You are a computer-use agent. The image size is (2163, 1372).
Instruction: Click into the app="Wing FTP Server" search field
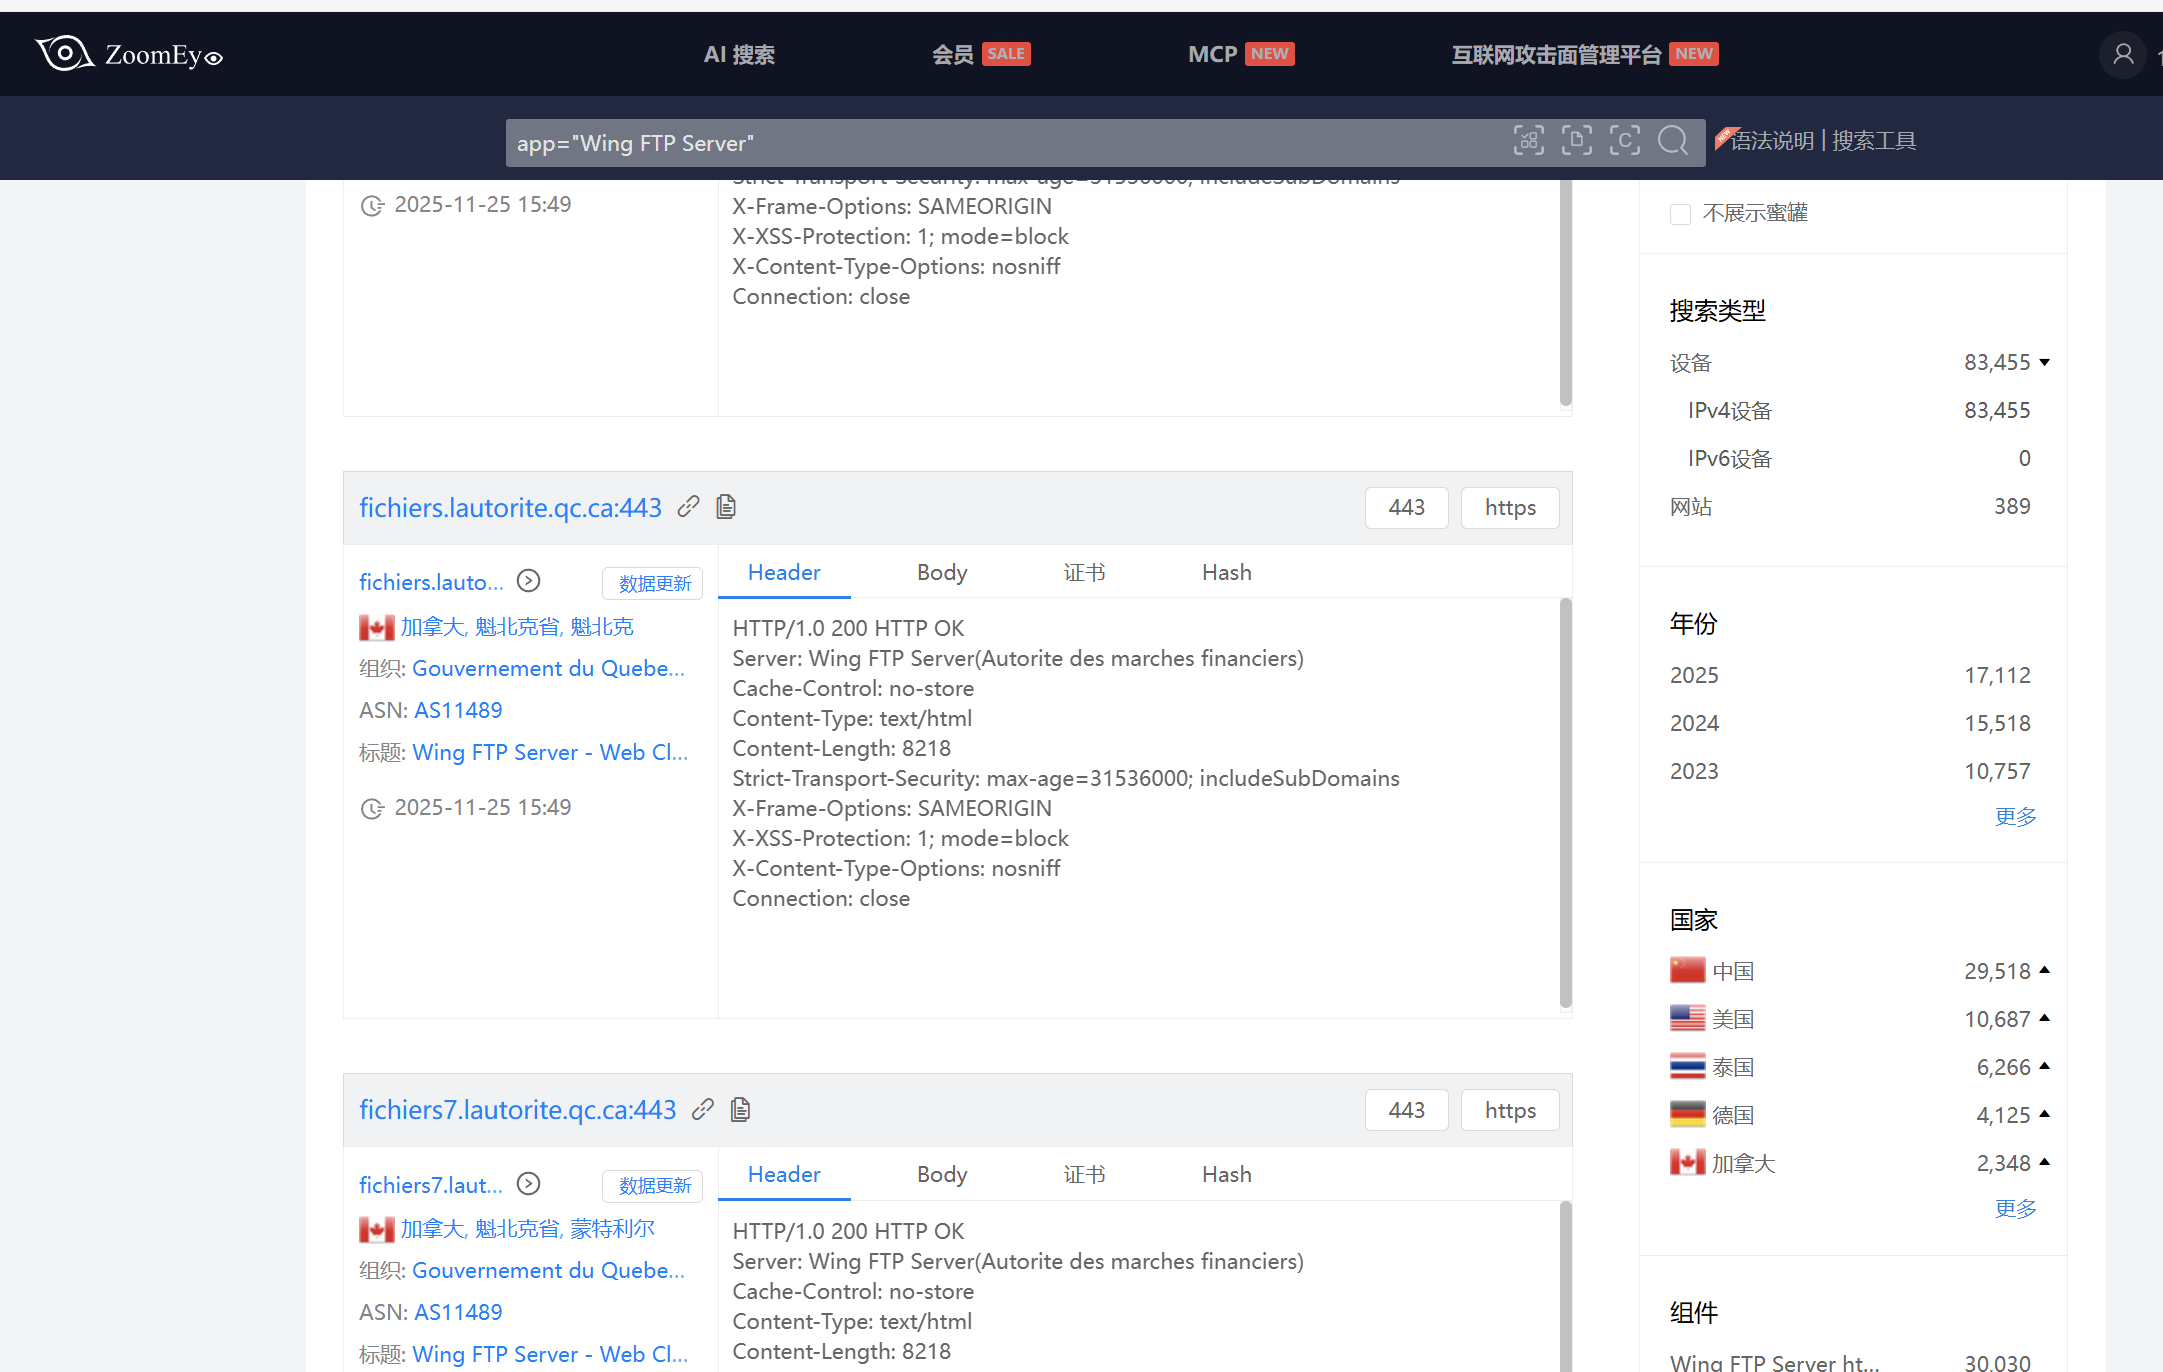1000,143
